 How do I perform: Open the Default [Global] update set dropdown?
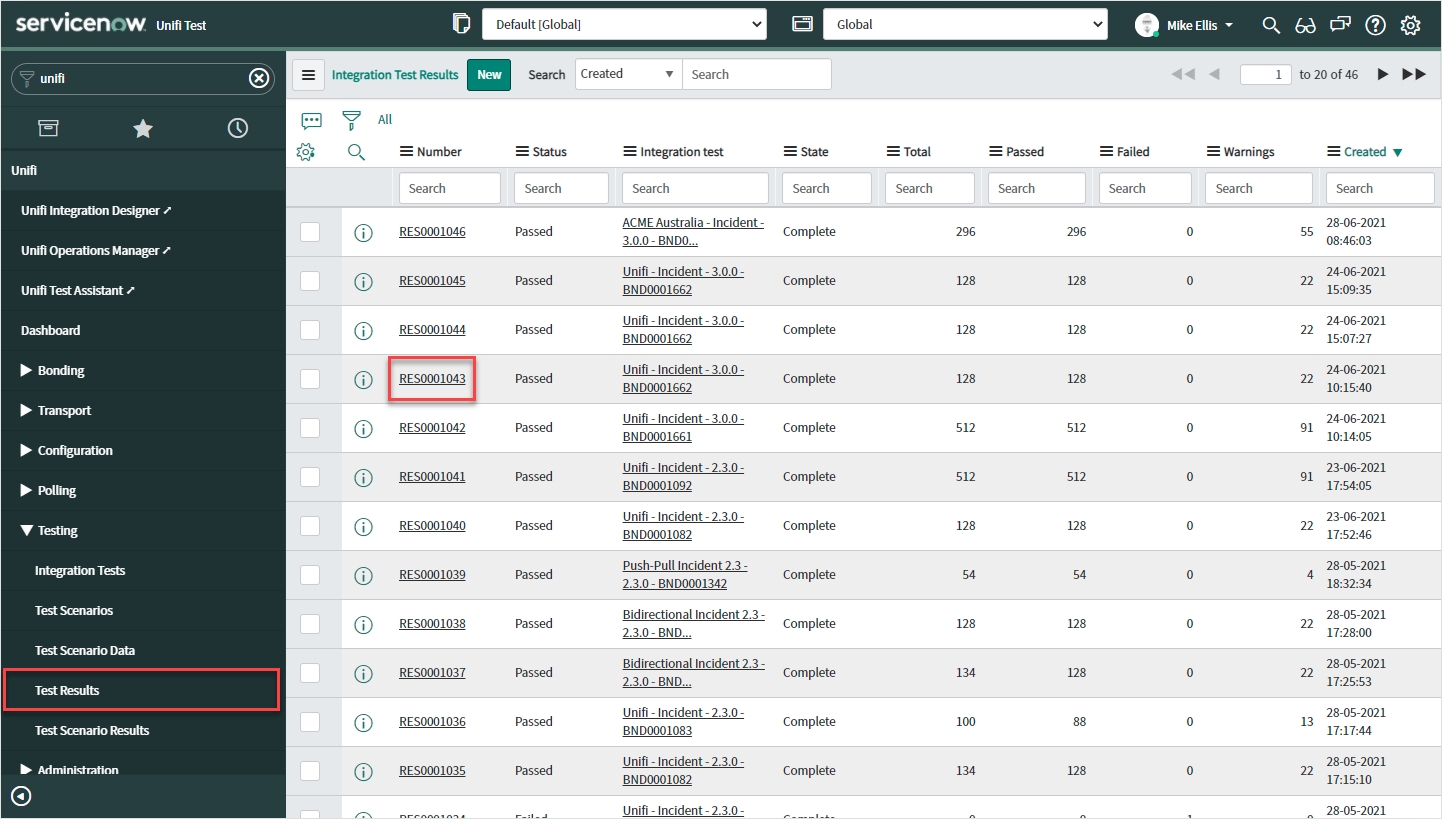[x=624, y=25]
